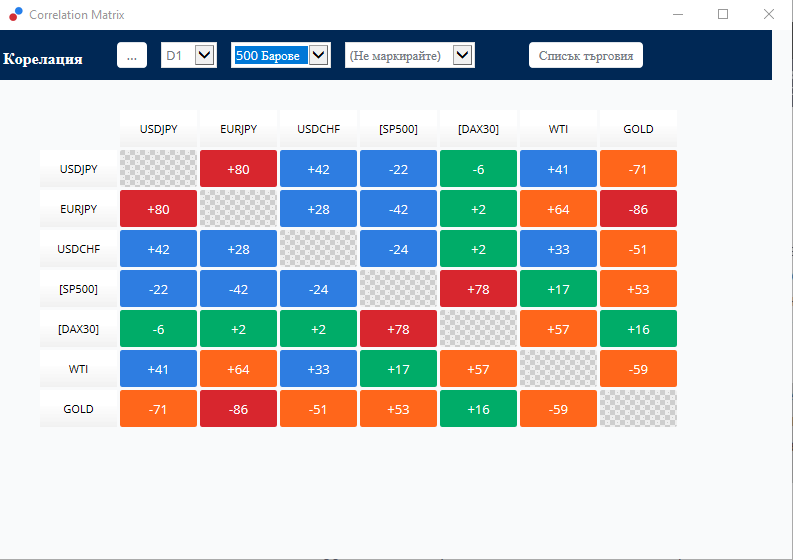The height and width of the screenshot is (560, 793).
Task: Click +78 cell in [SP500] row
Action: tap(478, 289)
